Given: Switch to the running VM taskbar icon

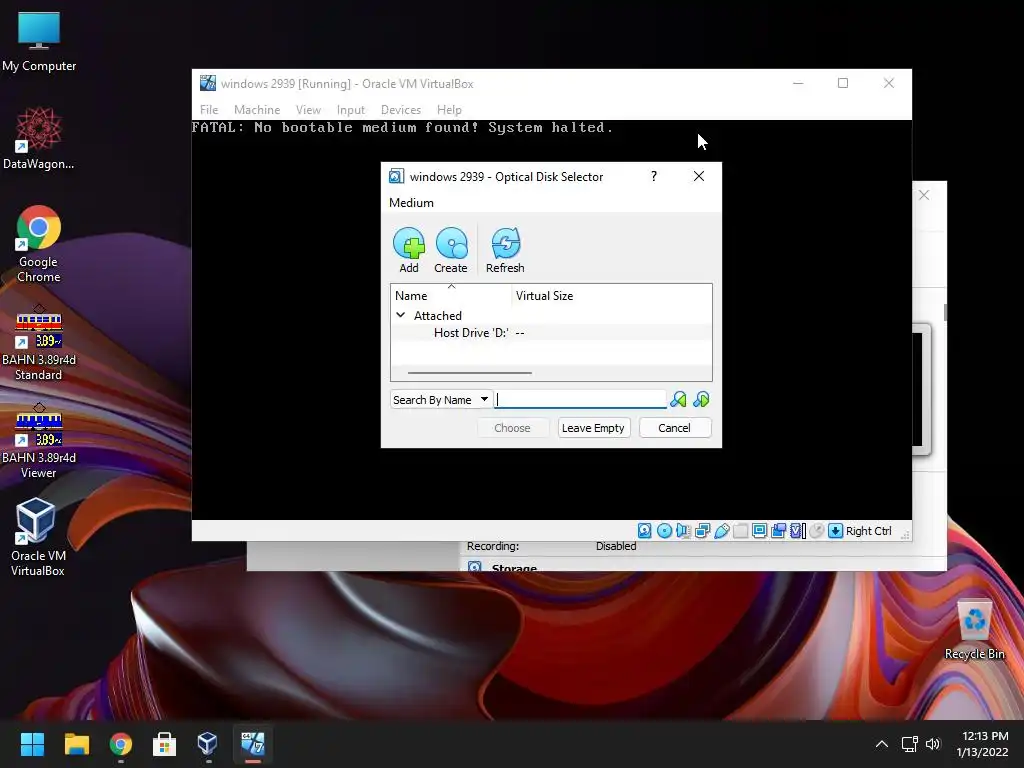Looking at the screenshot, I should point(253,744).
